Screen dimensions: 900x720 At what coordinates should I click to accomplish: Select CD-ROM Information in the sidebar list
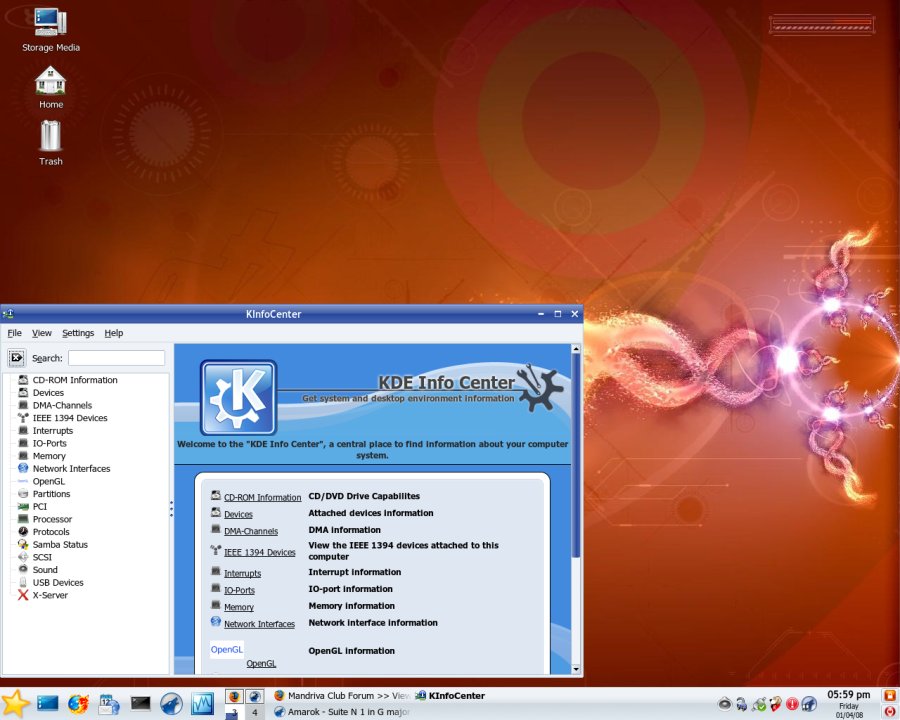coord(75,380)
